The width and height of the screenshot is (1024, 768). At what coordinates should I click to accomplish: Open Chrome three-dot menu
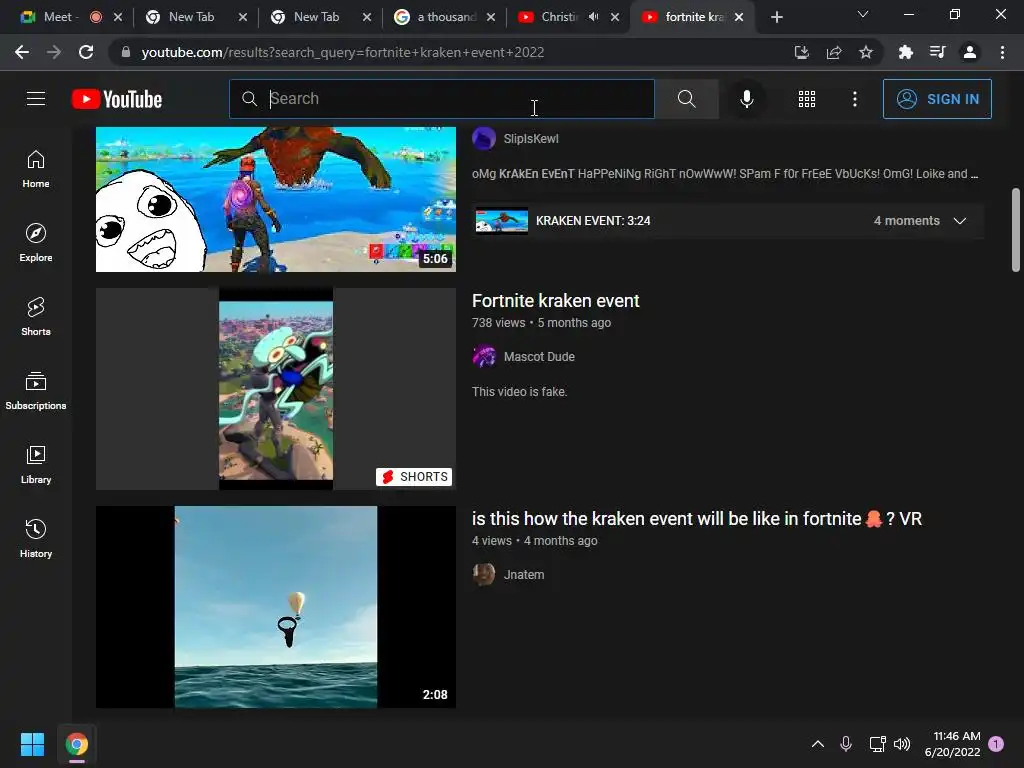tap(1002, 52)
